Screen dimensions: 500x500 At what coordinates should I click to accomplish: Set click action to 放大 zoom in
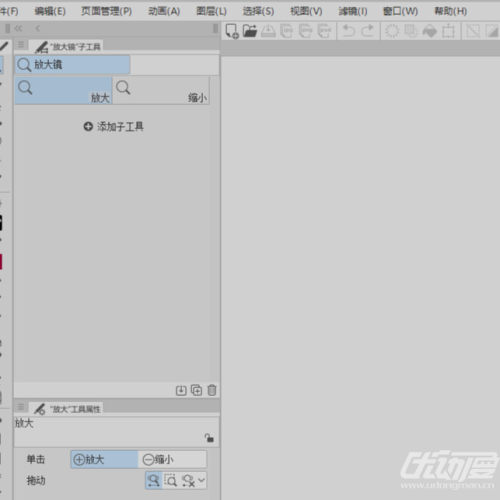pos(104,460)
